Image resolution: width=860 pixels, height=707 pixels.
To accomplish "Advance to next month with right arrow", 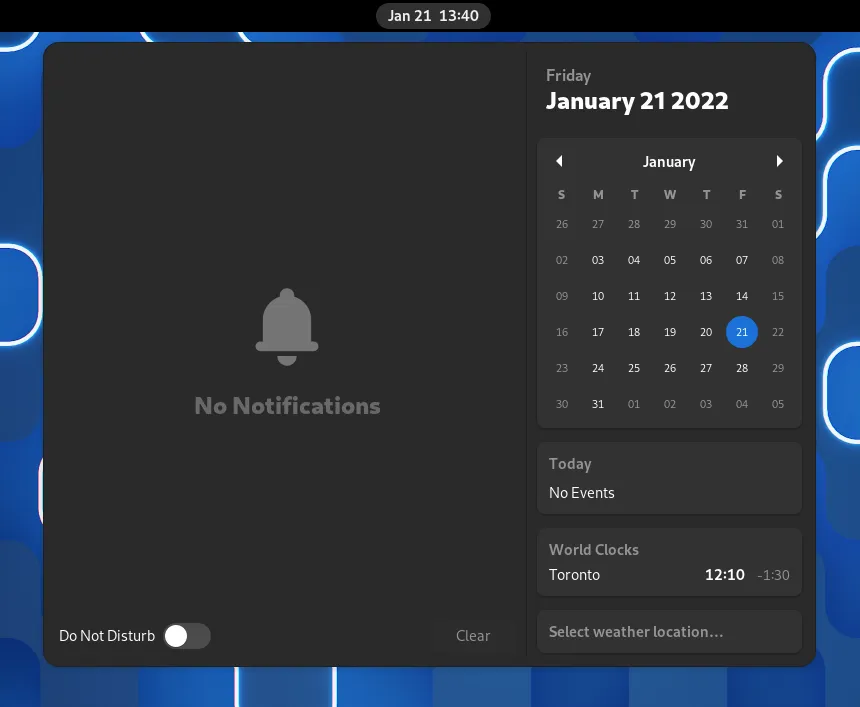I will 779,161.
